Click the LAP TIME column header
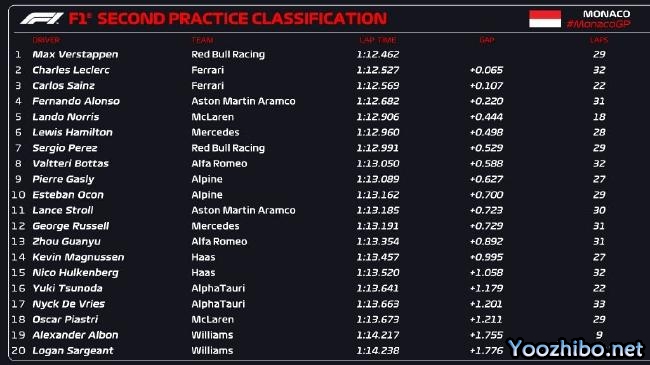The width and height of the screenshot is (650, 365). pos(378,40)
